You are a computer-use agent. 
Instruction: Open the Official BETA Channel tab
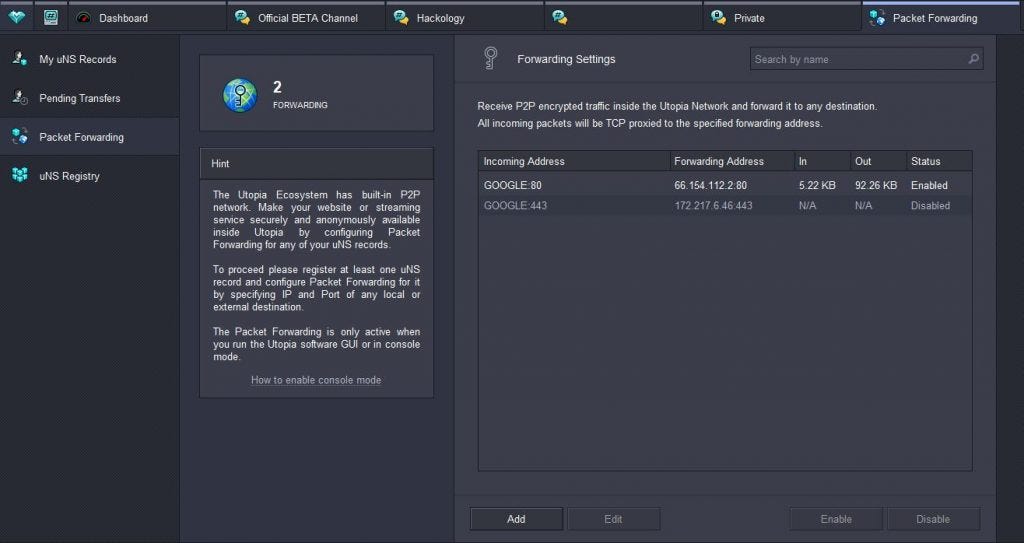[x=306, y=18]
